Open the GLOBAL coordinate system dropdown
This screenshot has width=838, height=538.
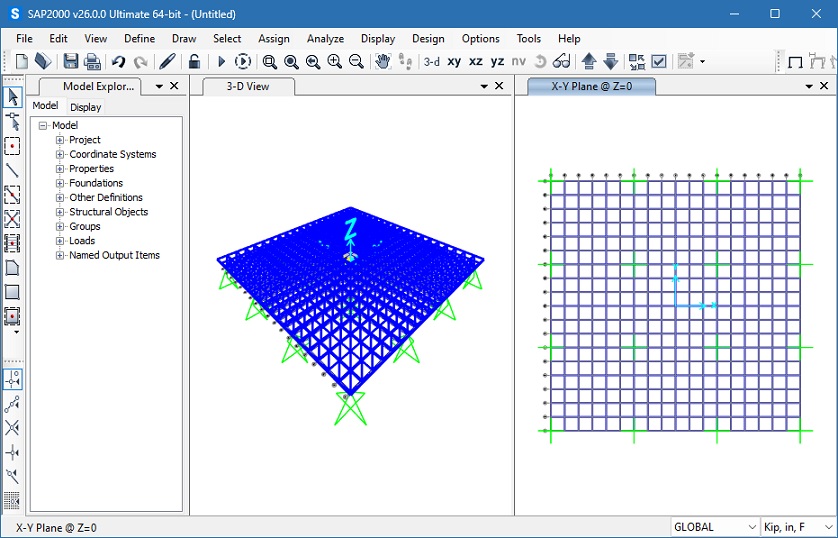(715, 527)
